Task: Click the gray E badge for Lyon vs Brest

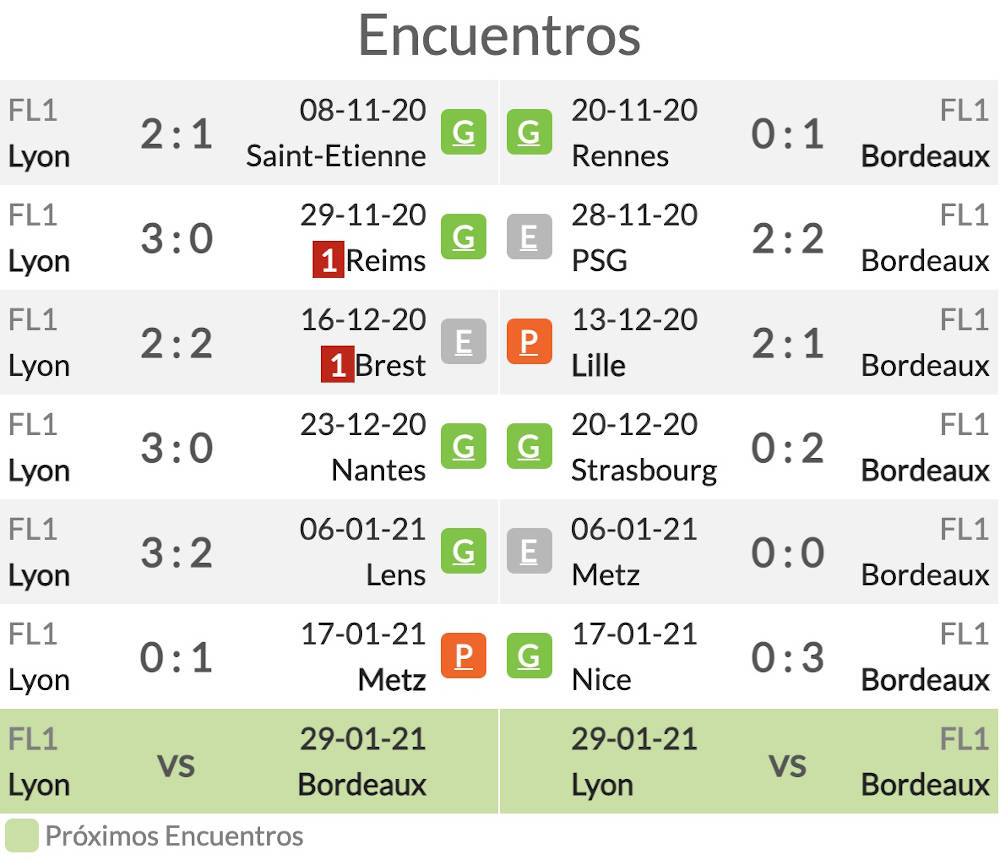Action: (x=464, y=341)
